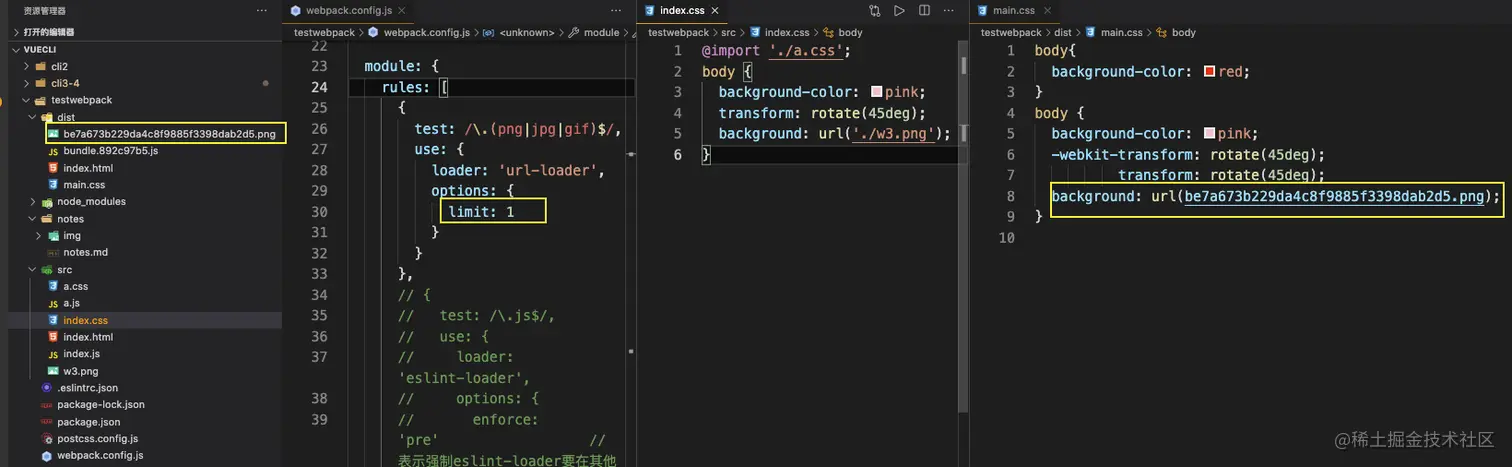Expand the cli2 folder
Screen dimensions: 1512x467
(28, 66)
